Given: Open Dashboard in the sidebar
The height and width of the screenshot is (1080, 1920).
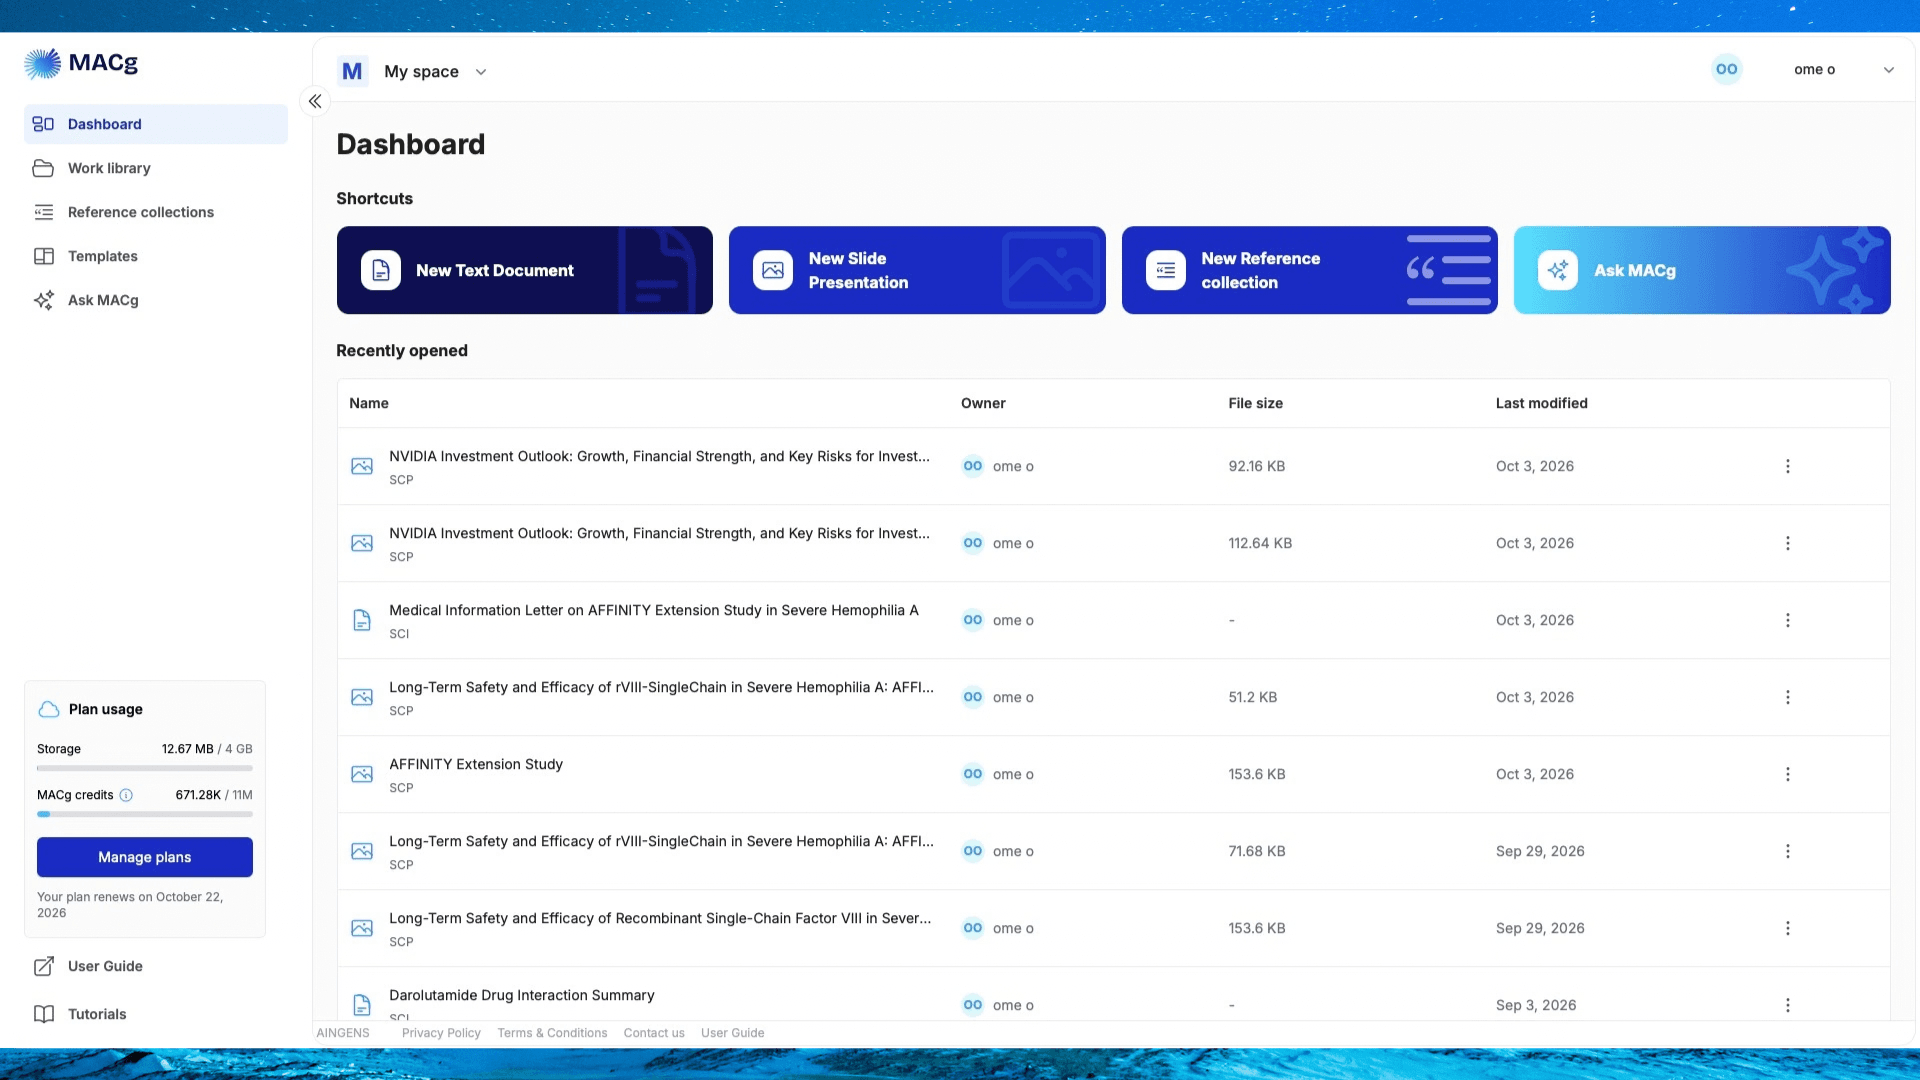Looking at the screenshot, I should (156, 124).
